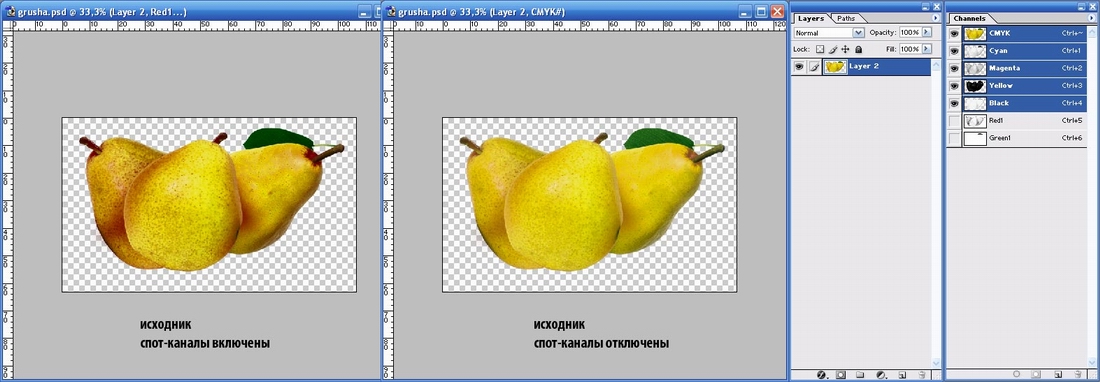Click lock transparent pixels icon
The width and height of the screenshot is (1100, 382).
[819, 50]
